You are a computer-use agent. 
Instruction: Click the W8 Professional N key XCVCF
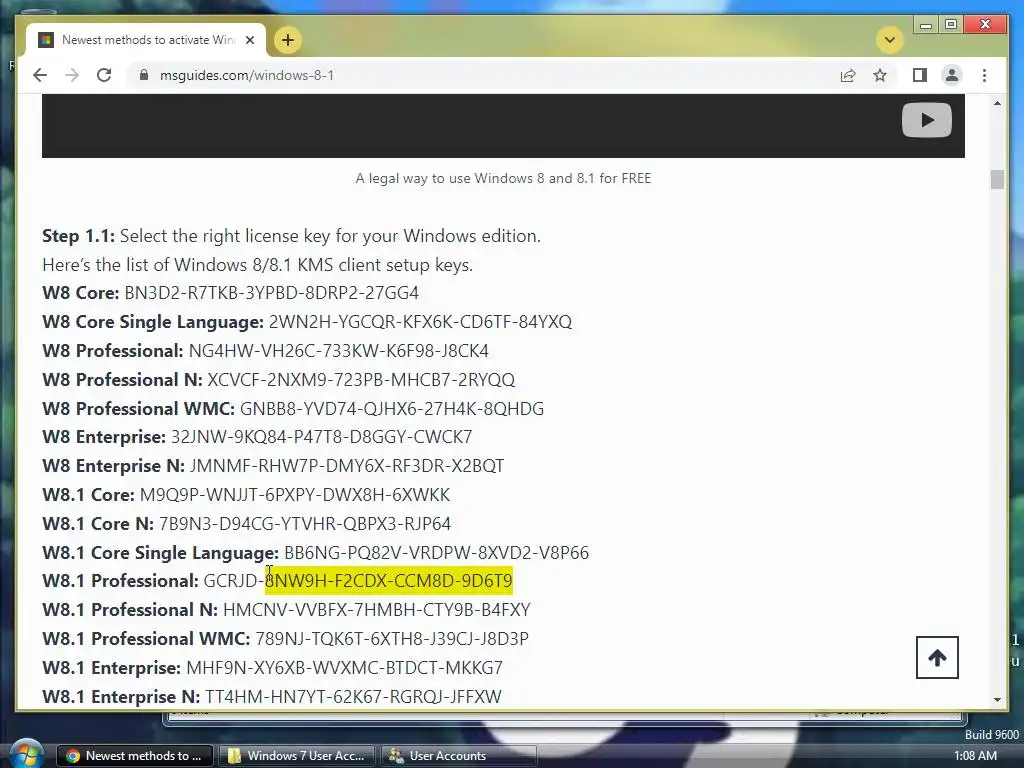[x=361, y=379]
